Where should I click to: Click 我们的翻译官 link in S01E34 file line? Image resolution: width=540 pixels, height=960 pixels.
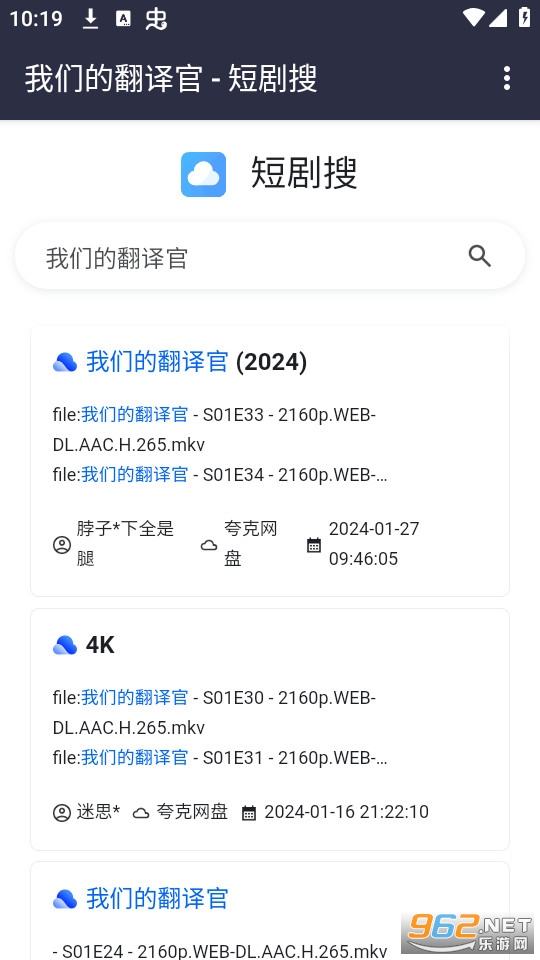click(x=135, y=474)
